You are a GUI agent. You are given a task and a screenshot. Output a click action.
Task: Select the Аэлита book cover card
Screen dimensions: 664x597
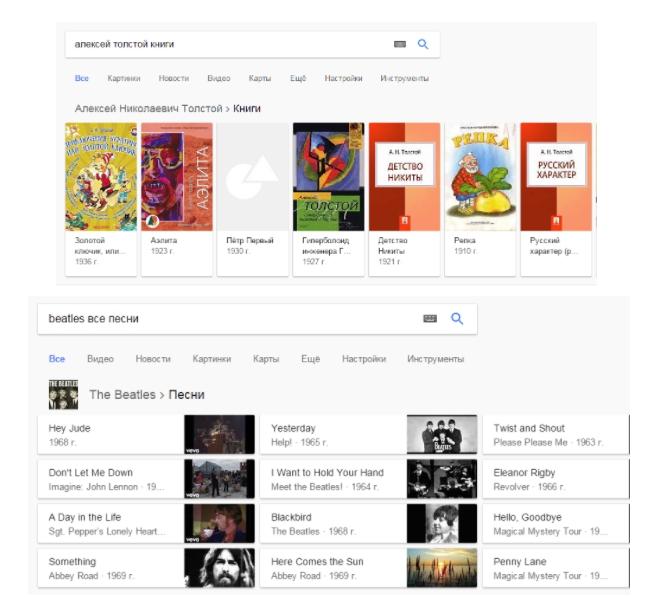pos(176,198)
